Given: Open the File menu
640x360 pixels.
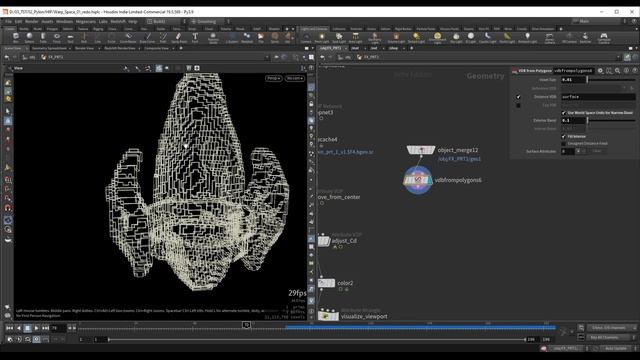Looking at the screenshot, I should 8,21.
